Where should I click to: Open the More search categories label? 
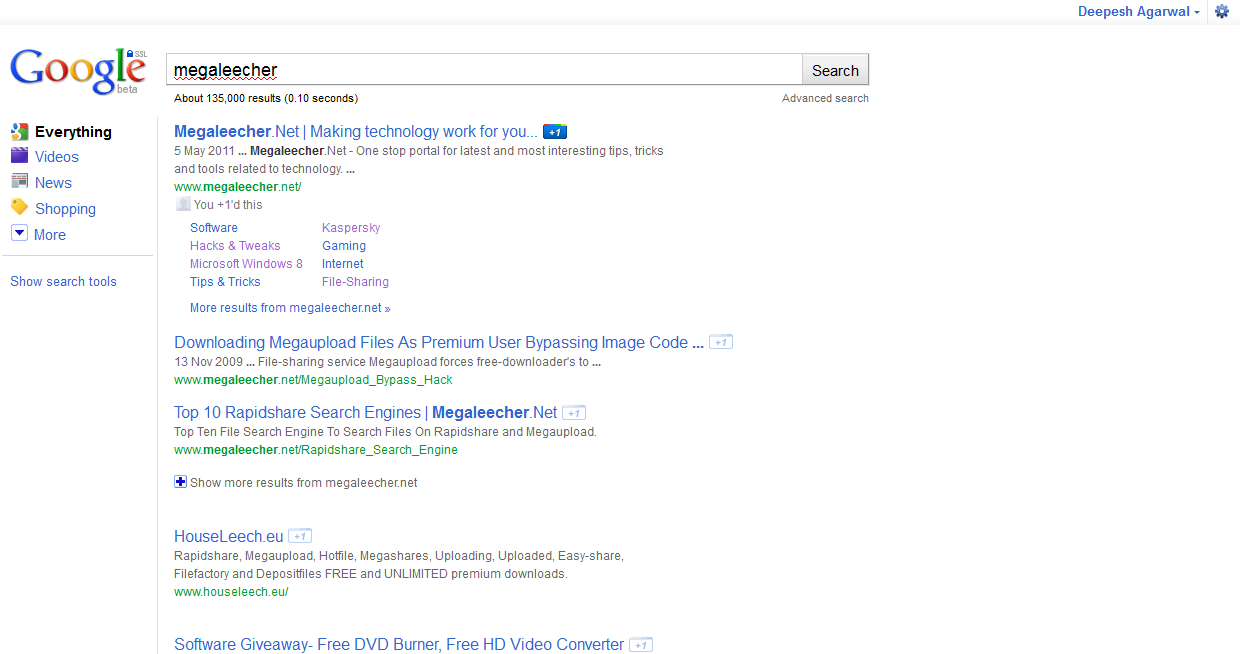(x=50, y=235)
